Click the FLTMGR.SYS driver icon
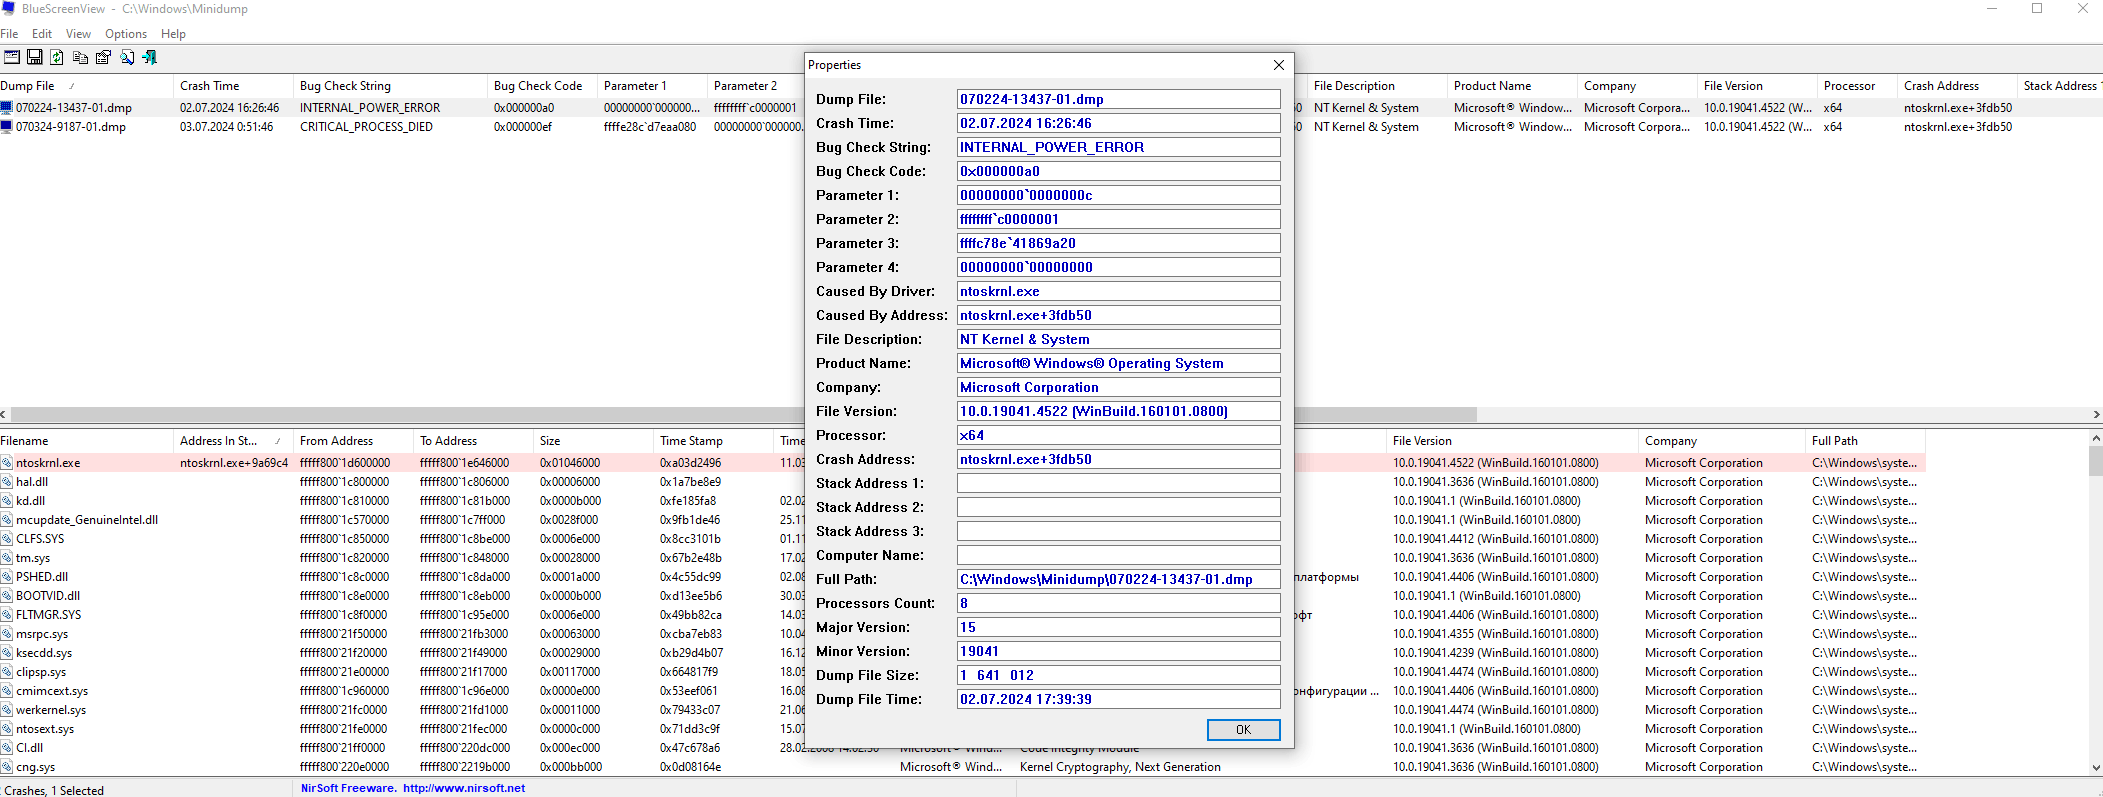2103x797 pixels. (x=7, y=615)
